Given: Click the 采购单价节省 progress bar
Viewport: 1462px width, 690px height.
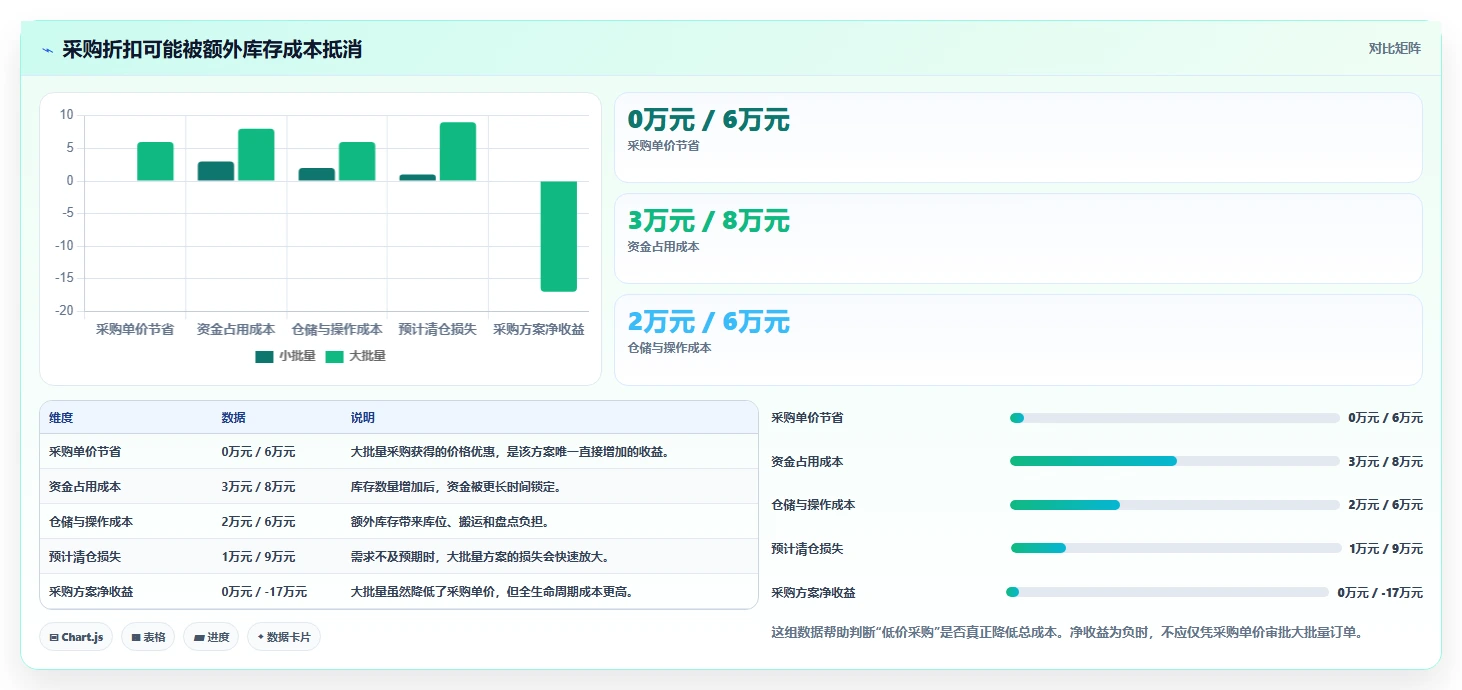Looking at the screenshot, I should coord(1174,418).
